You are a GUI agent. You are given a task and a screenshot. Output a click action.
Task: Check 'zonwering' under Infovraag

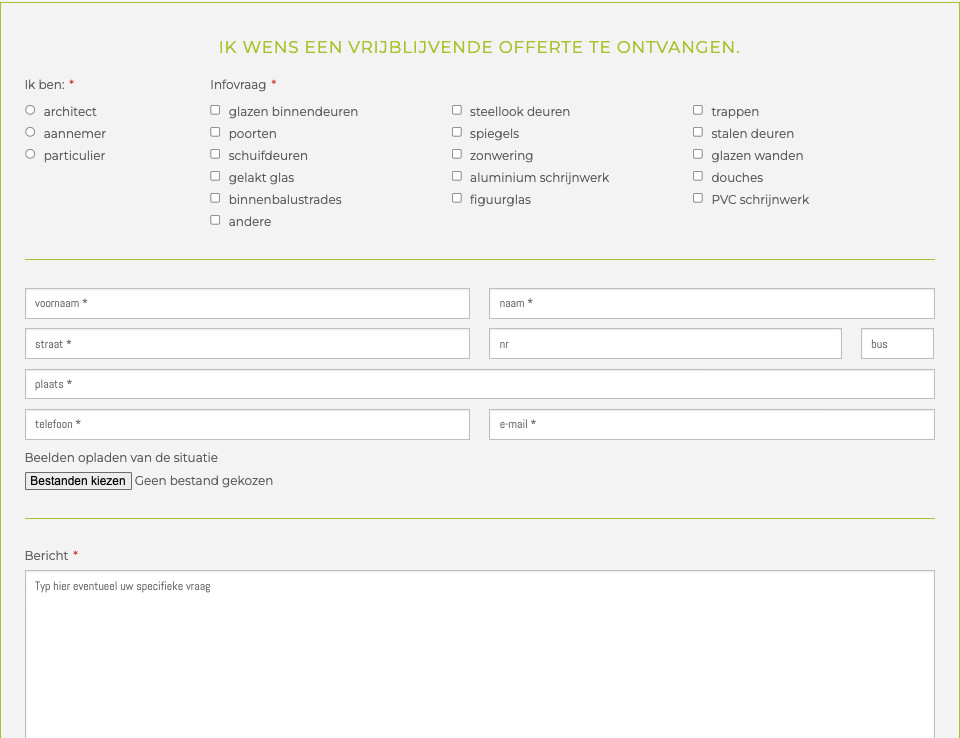click(457, 153)
